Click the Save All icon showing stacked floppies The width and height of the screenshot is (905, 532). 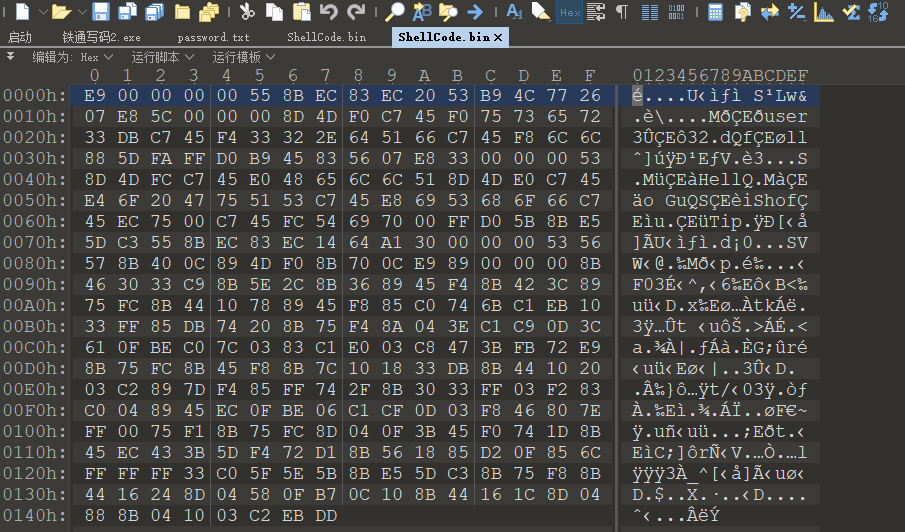[x=155, y=11]
